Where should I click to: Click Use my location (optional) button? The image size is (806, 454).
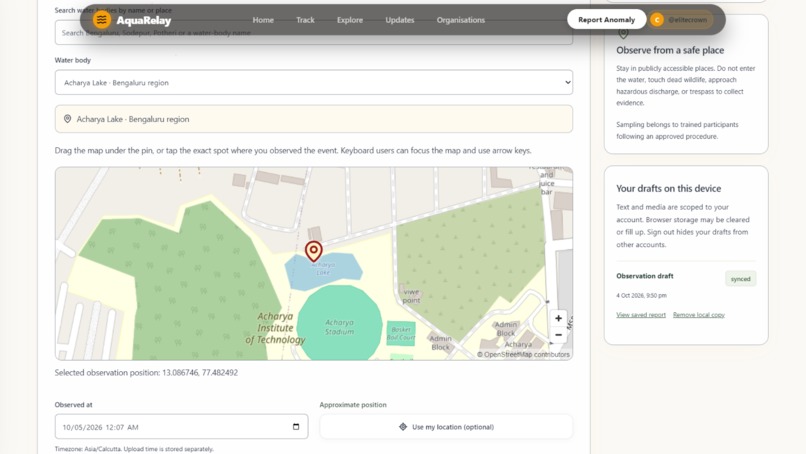pyautogui.click(x=446, y=427)
